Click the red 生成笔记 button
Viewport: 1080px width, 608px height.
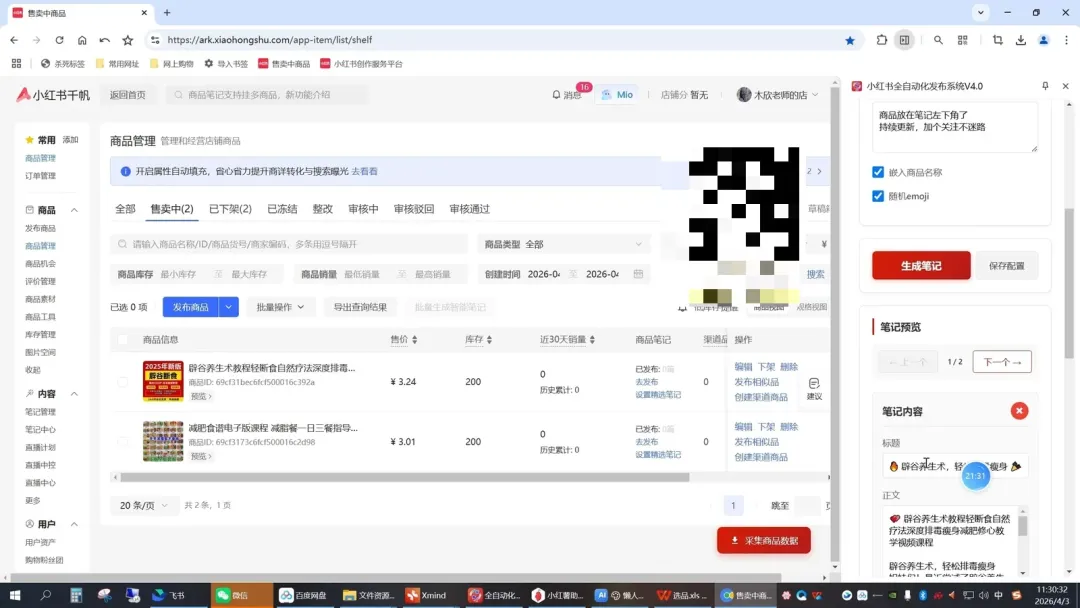point(921,266)
